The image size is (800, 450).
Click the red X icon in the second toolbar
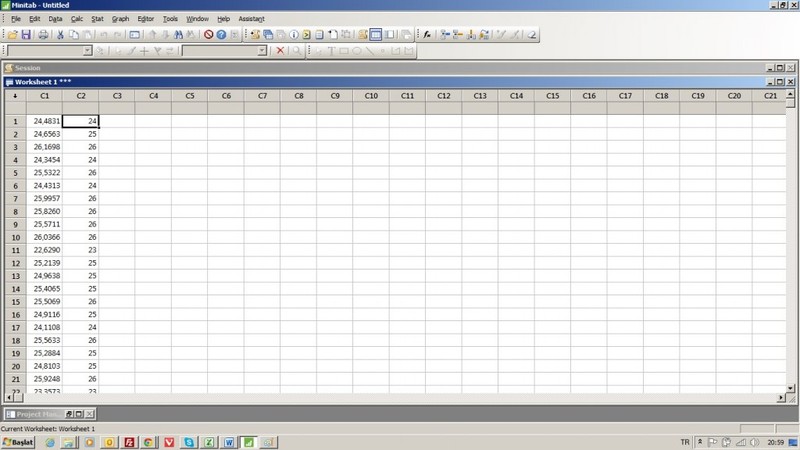coord(280,50)
